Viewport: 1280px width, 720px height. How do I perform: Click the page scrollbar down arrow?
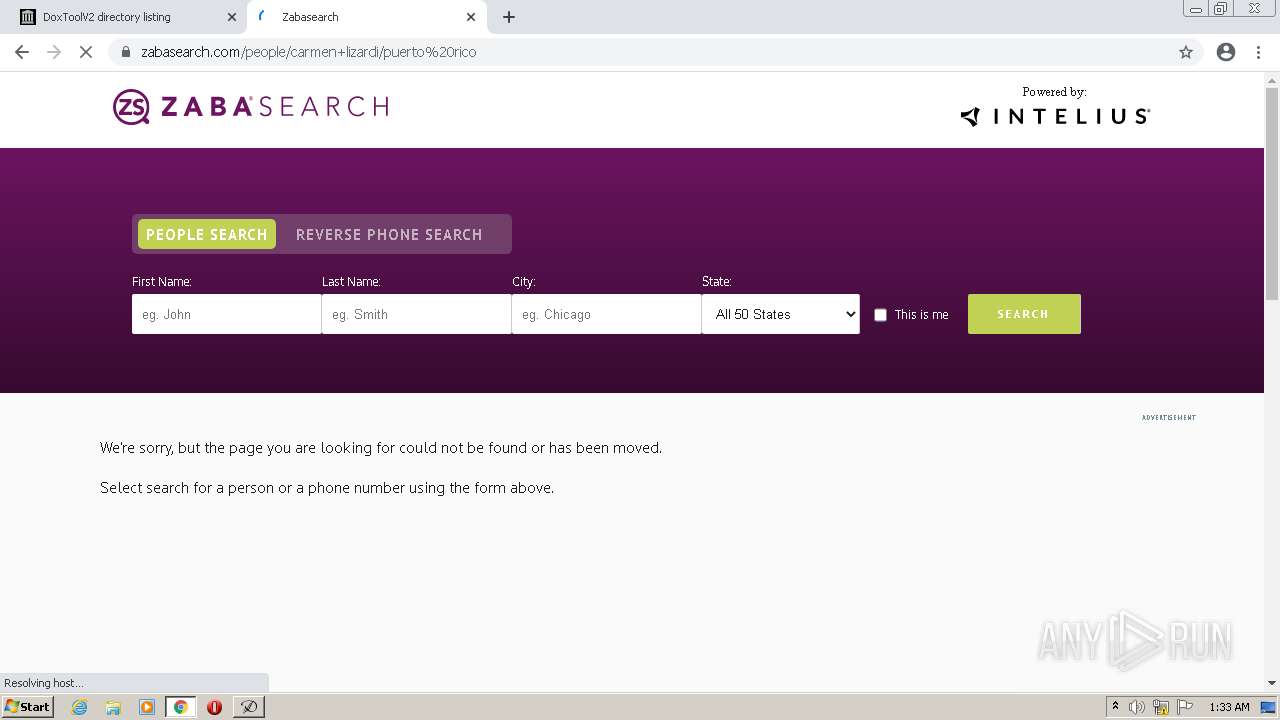[x=1272, y=683]
